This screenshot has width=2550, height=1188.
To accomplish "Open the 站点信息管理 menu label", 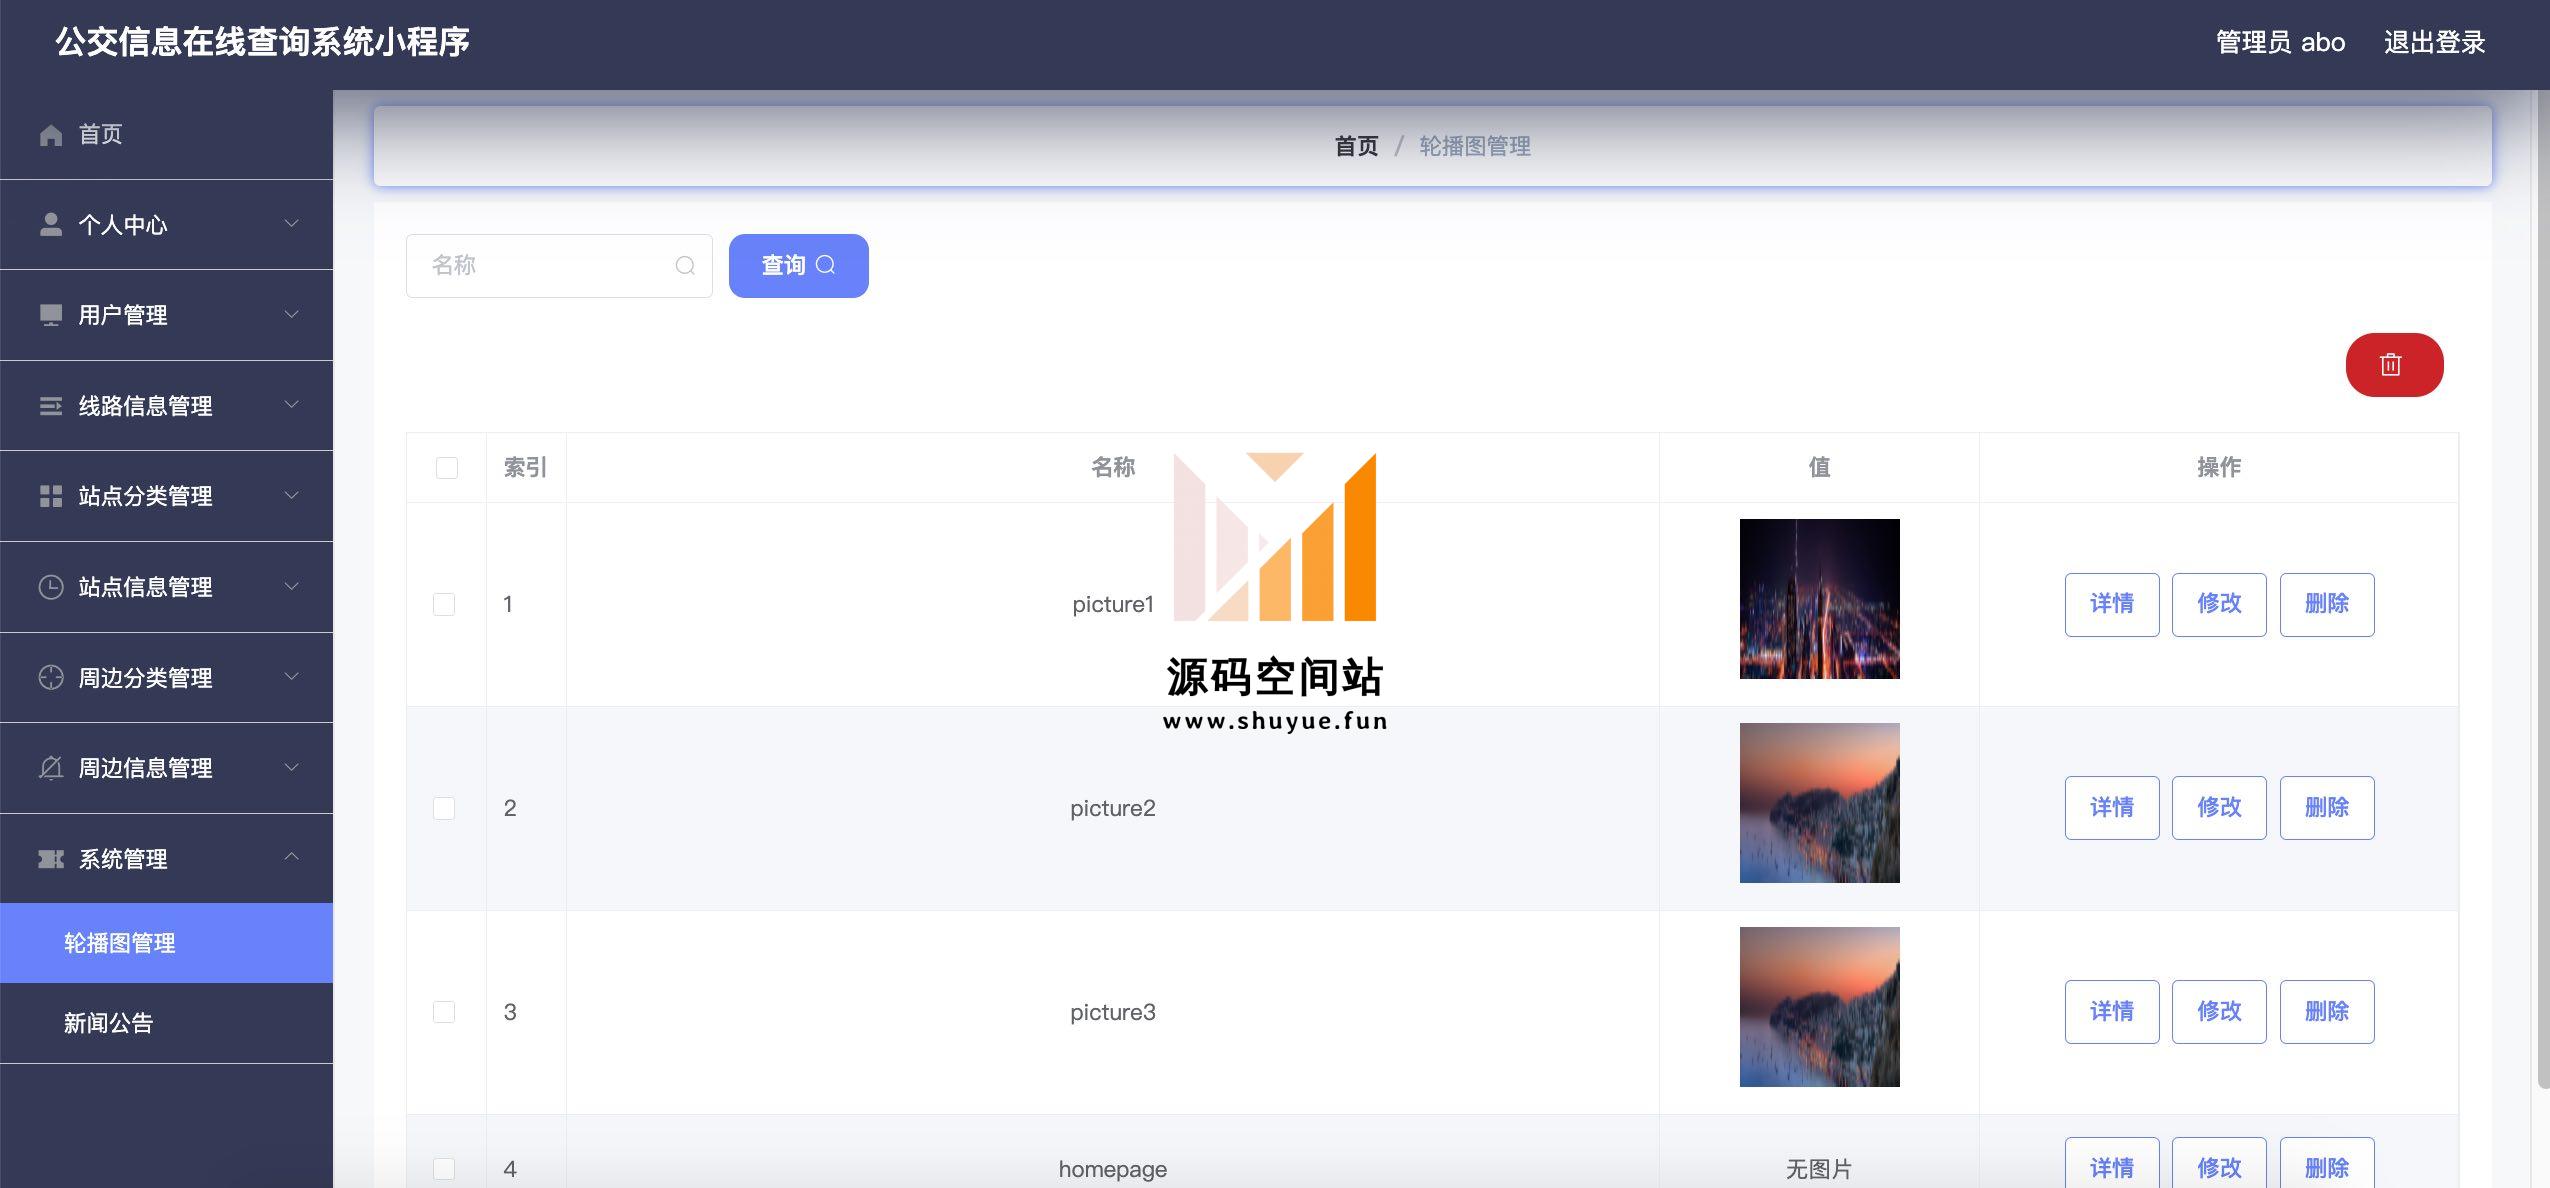I will 145,587.
